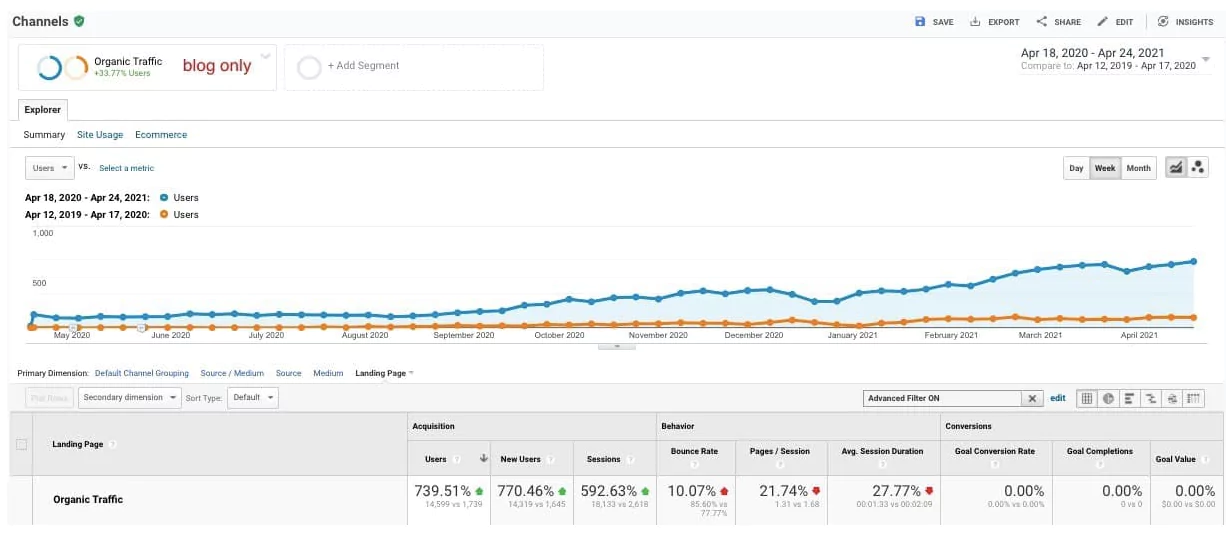Open the Share option
The width and height of the screenshot is (1226, 537).
pyautogui.click(x=1042, y=22)
